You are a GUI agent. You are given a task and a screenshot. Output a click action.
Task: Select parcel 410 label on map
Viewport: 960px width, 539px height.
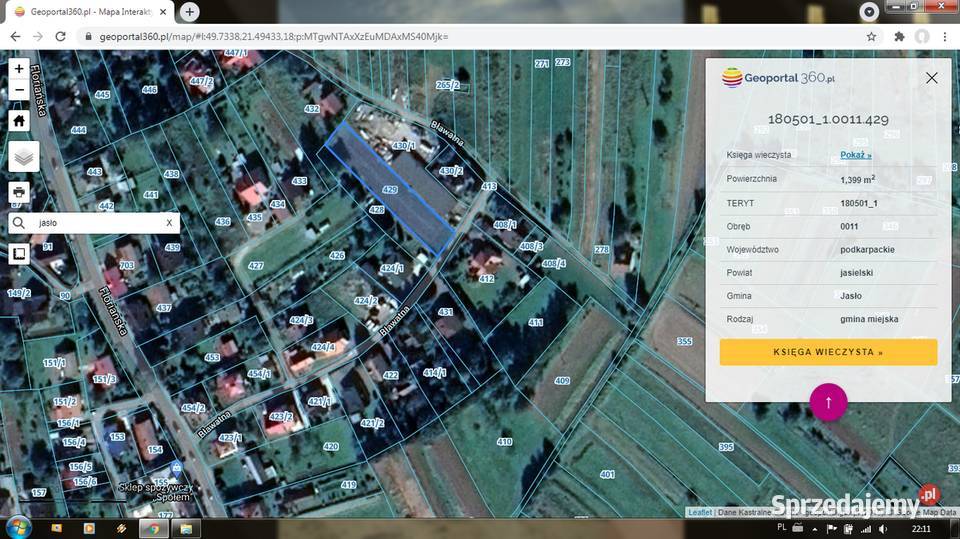pos(504,442)
